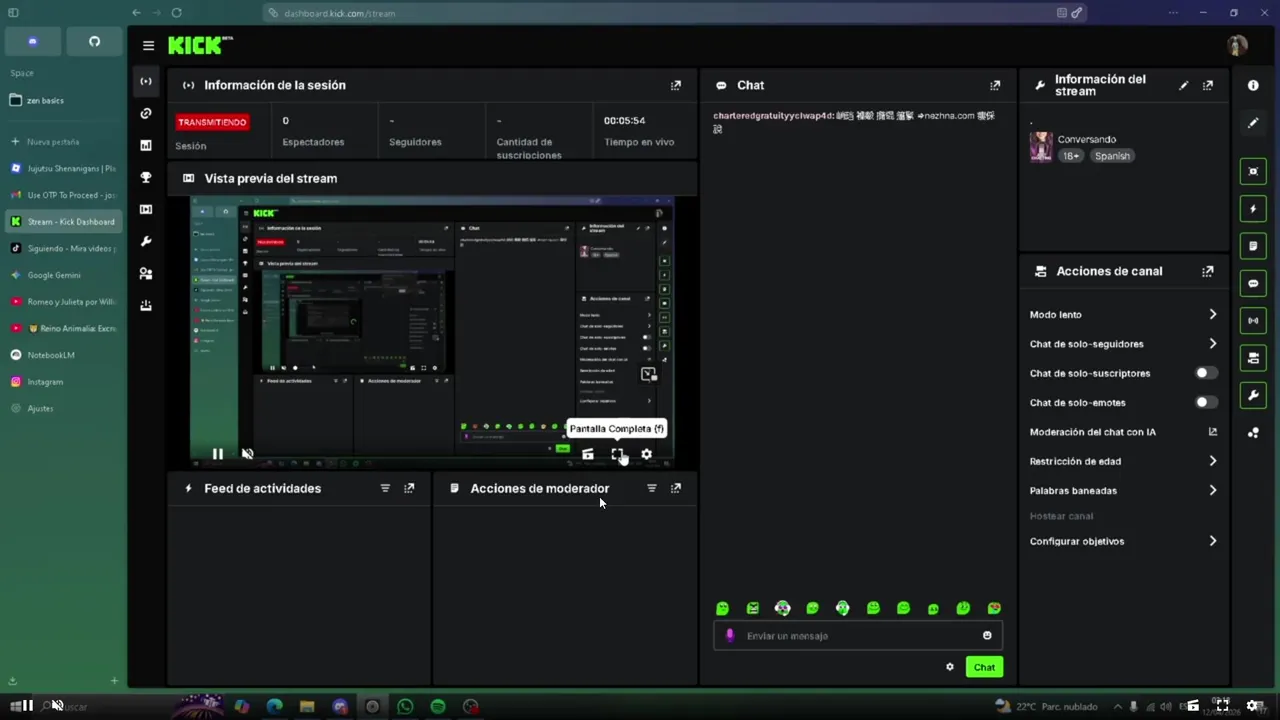Click the trophy icon in Kick's left sidebar
Viewport: 1280px width, 720px height.
click(146, 177)
